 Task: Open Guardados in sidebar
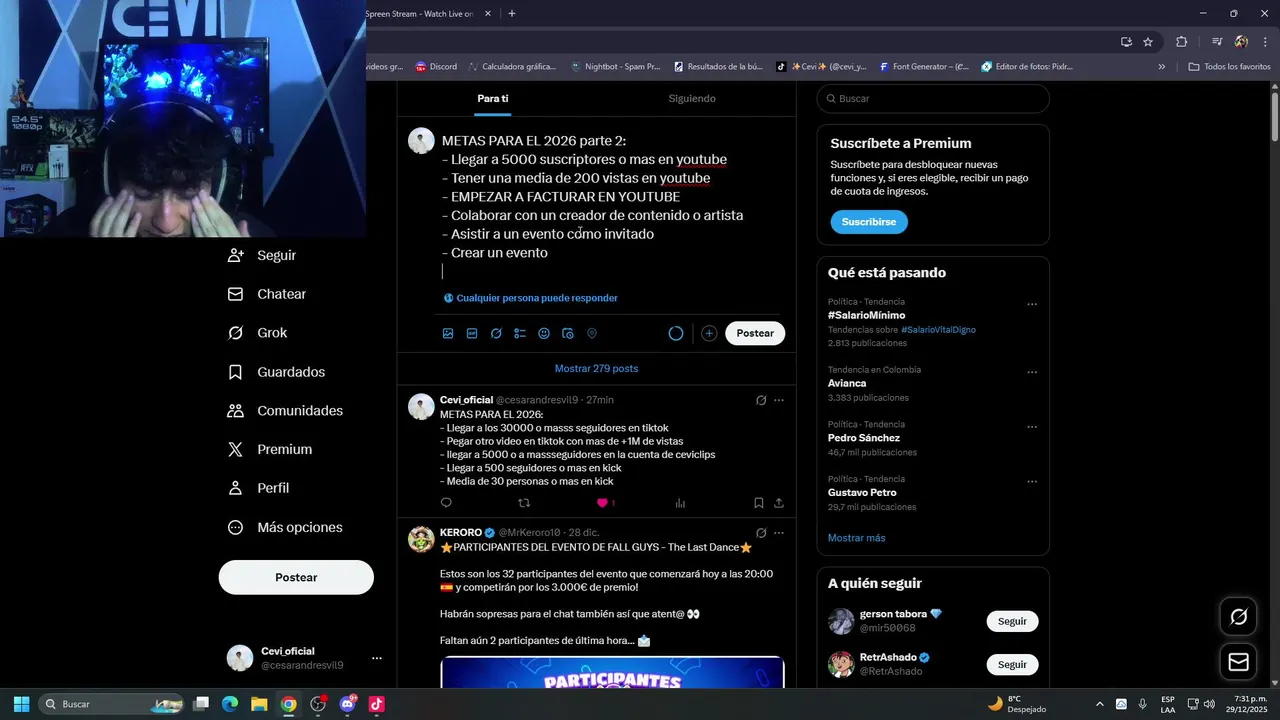[277, 372]
